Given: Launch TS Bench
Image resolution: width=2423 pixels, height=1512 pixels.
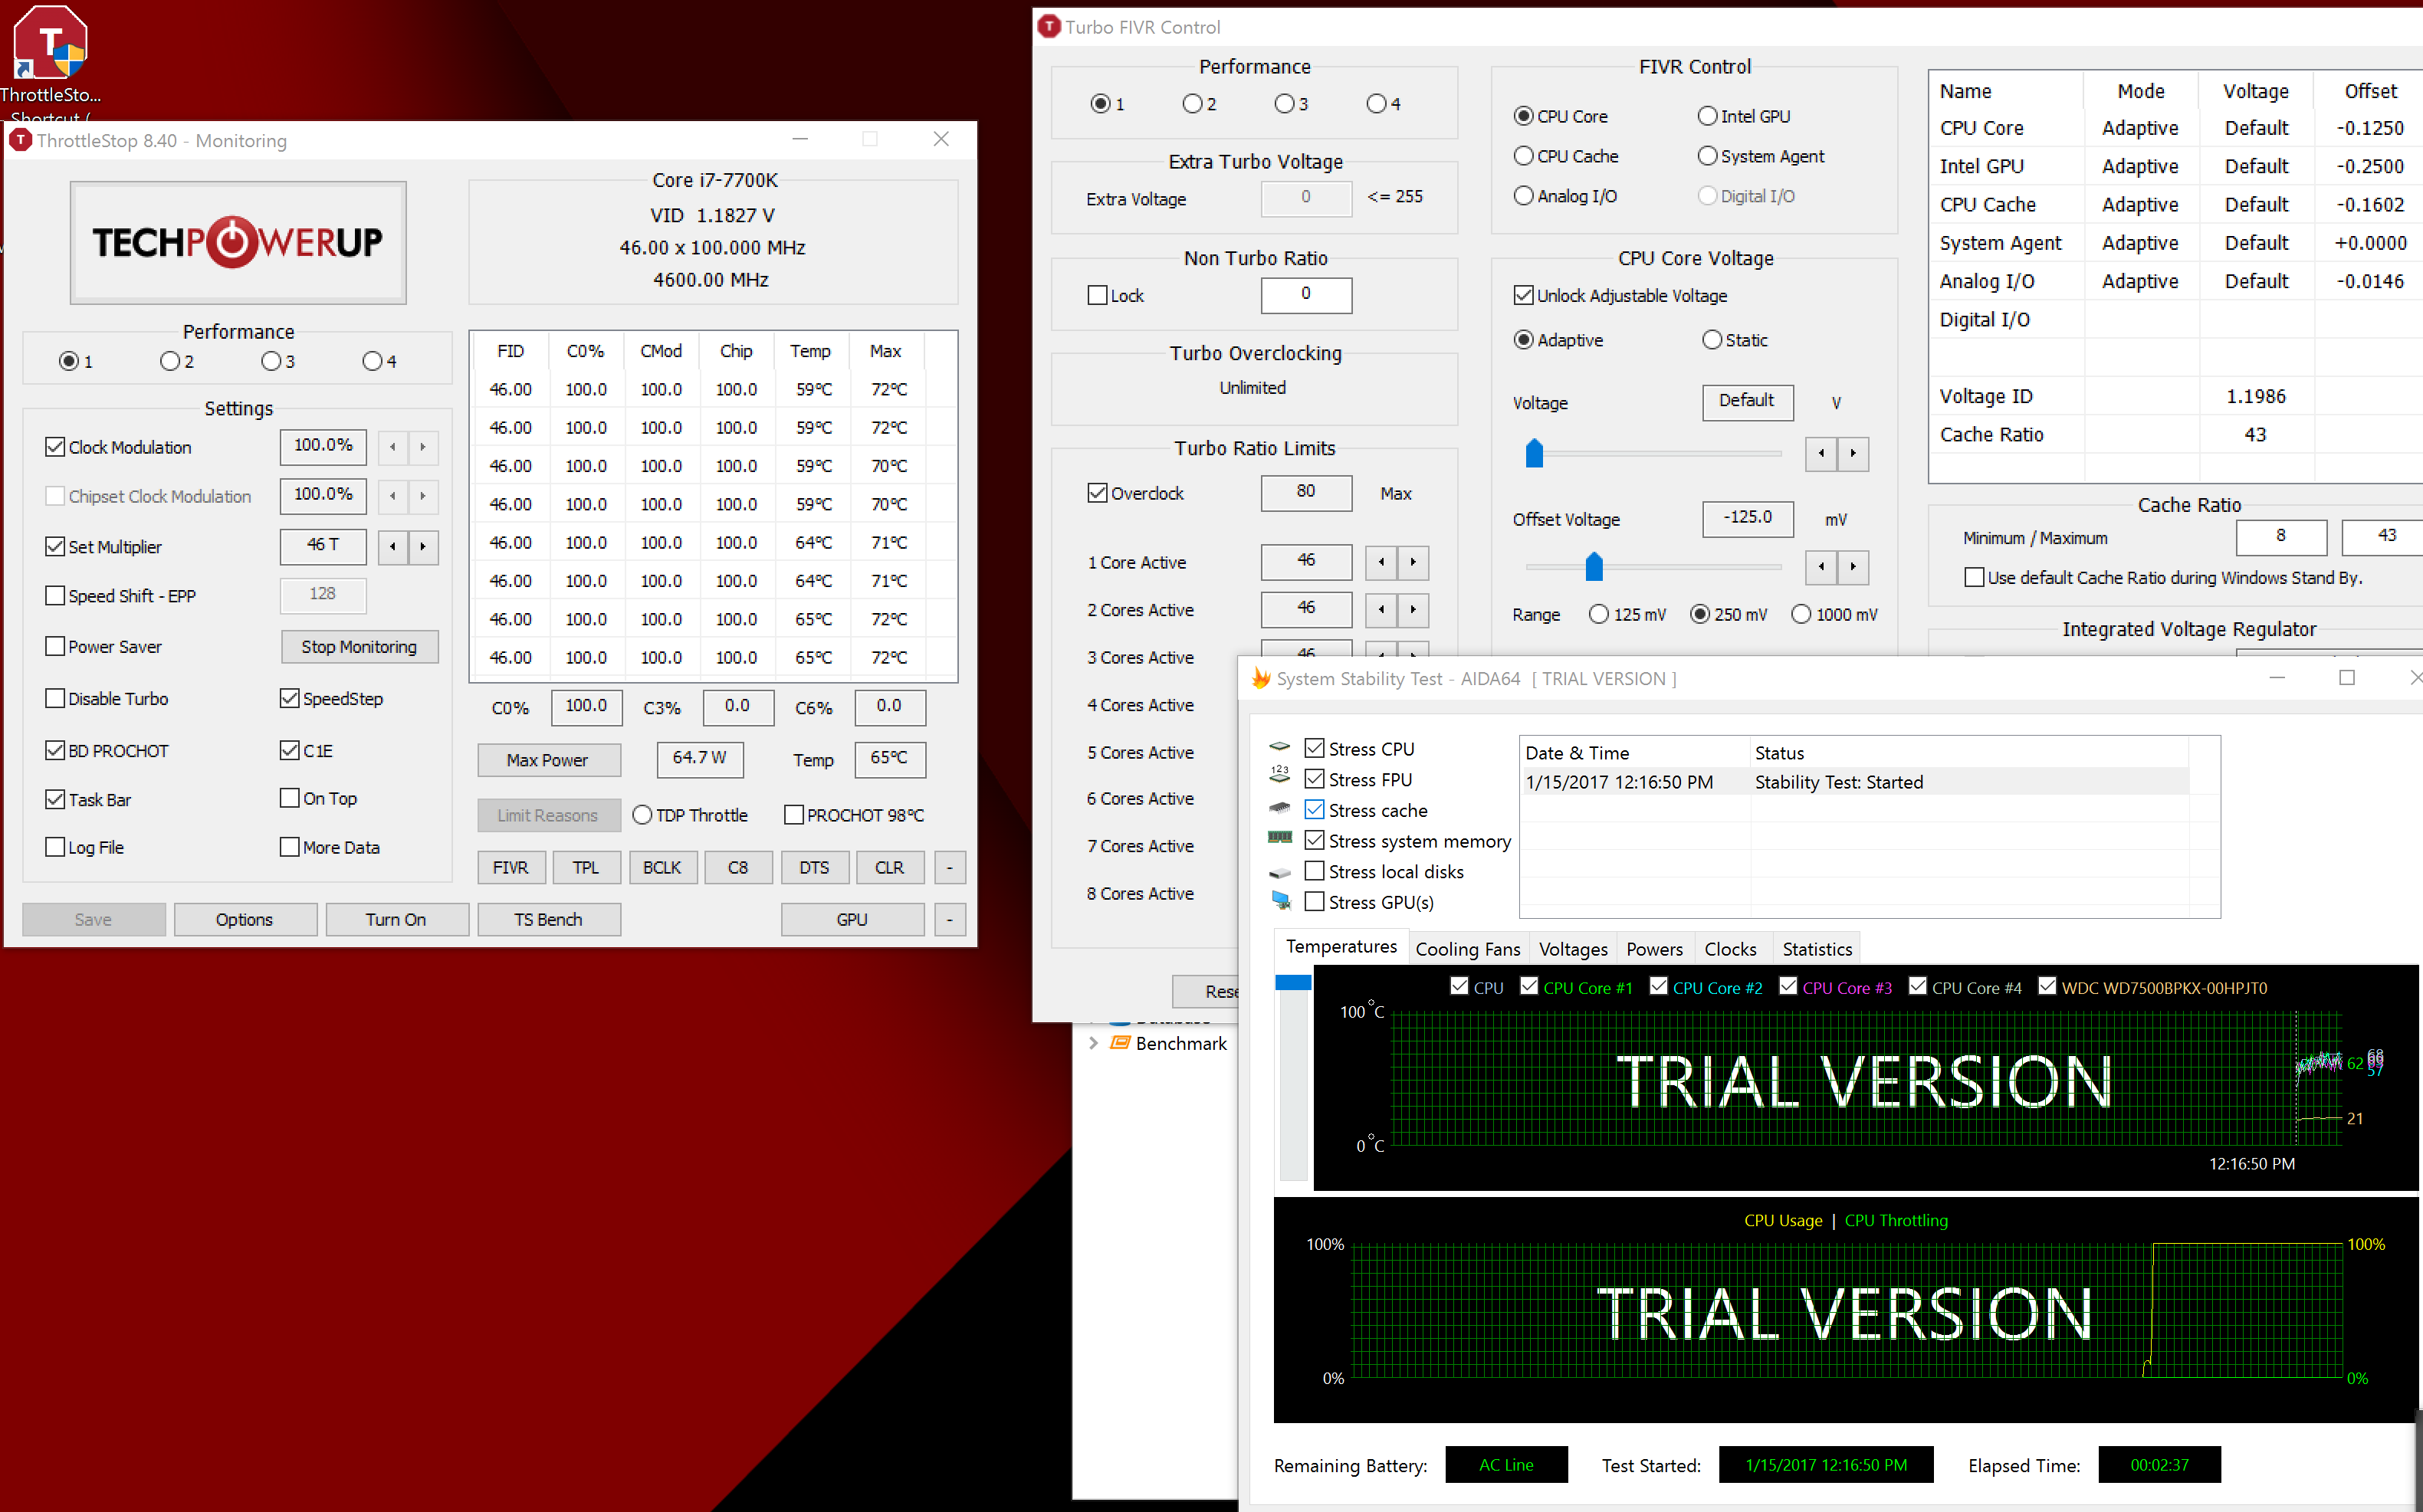Looking at the screenshot, I should pyautogui.click(x=549, y=920).
